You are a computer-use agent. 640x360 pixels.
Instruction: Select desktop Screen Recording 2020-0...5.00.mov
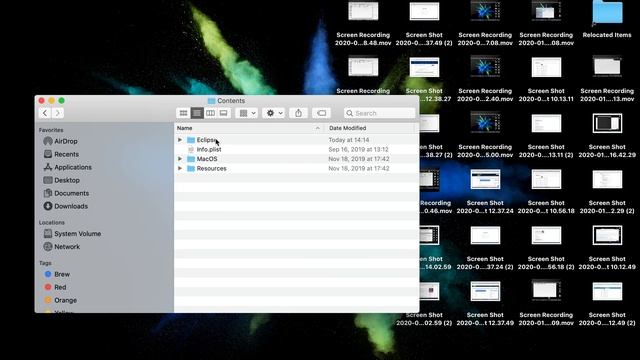(x=485, y=135)
